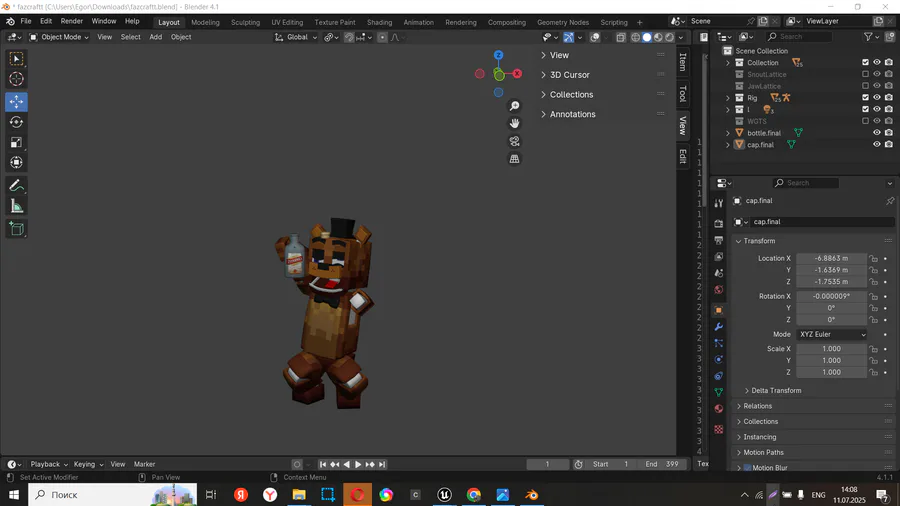900x506 pixels.
Task: Activate the Rotate tool
Action: [16, 122]
